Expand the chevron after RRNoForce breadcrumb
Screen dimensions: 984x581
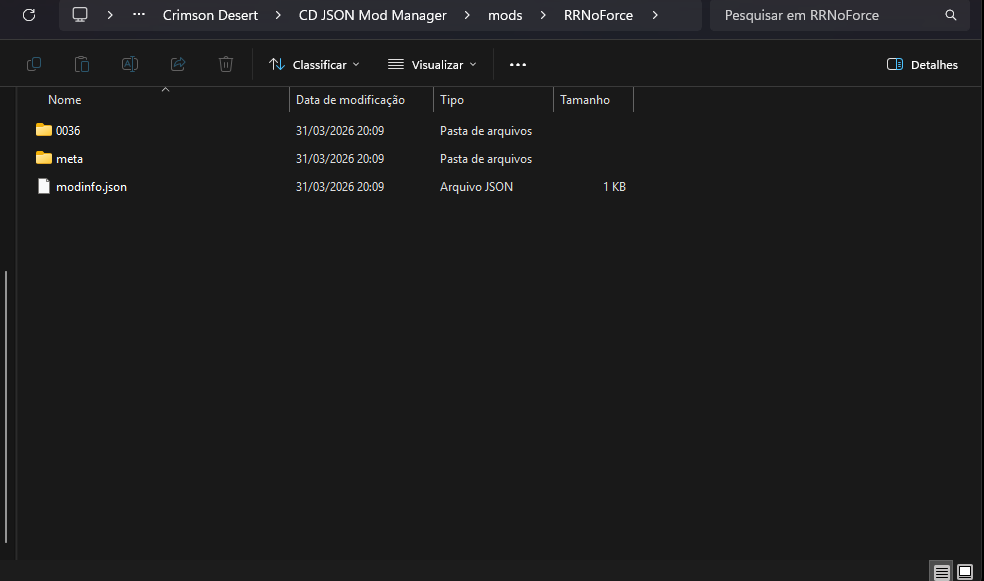click(655, 15)
